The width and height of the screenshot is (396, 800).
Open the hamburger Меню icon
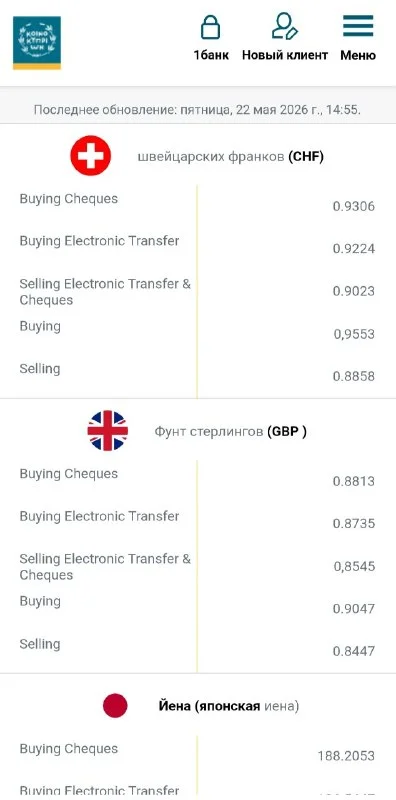click(x=358, y=26)
